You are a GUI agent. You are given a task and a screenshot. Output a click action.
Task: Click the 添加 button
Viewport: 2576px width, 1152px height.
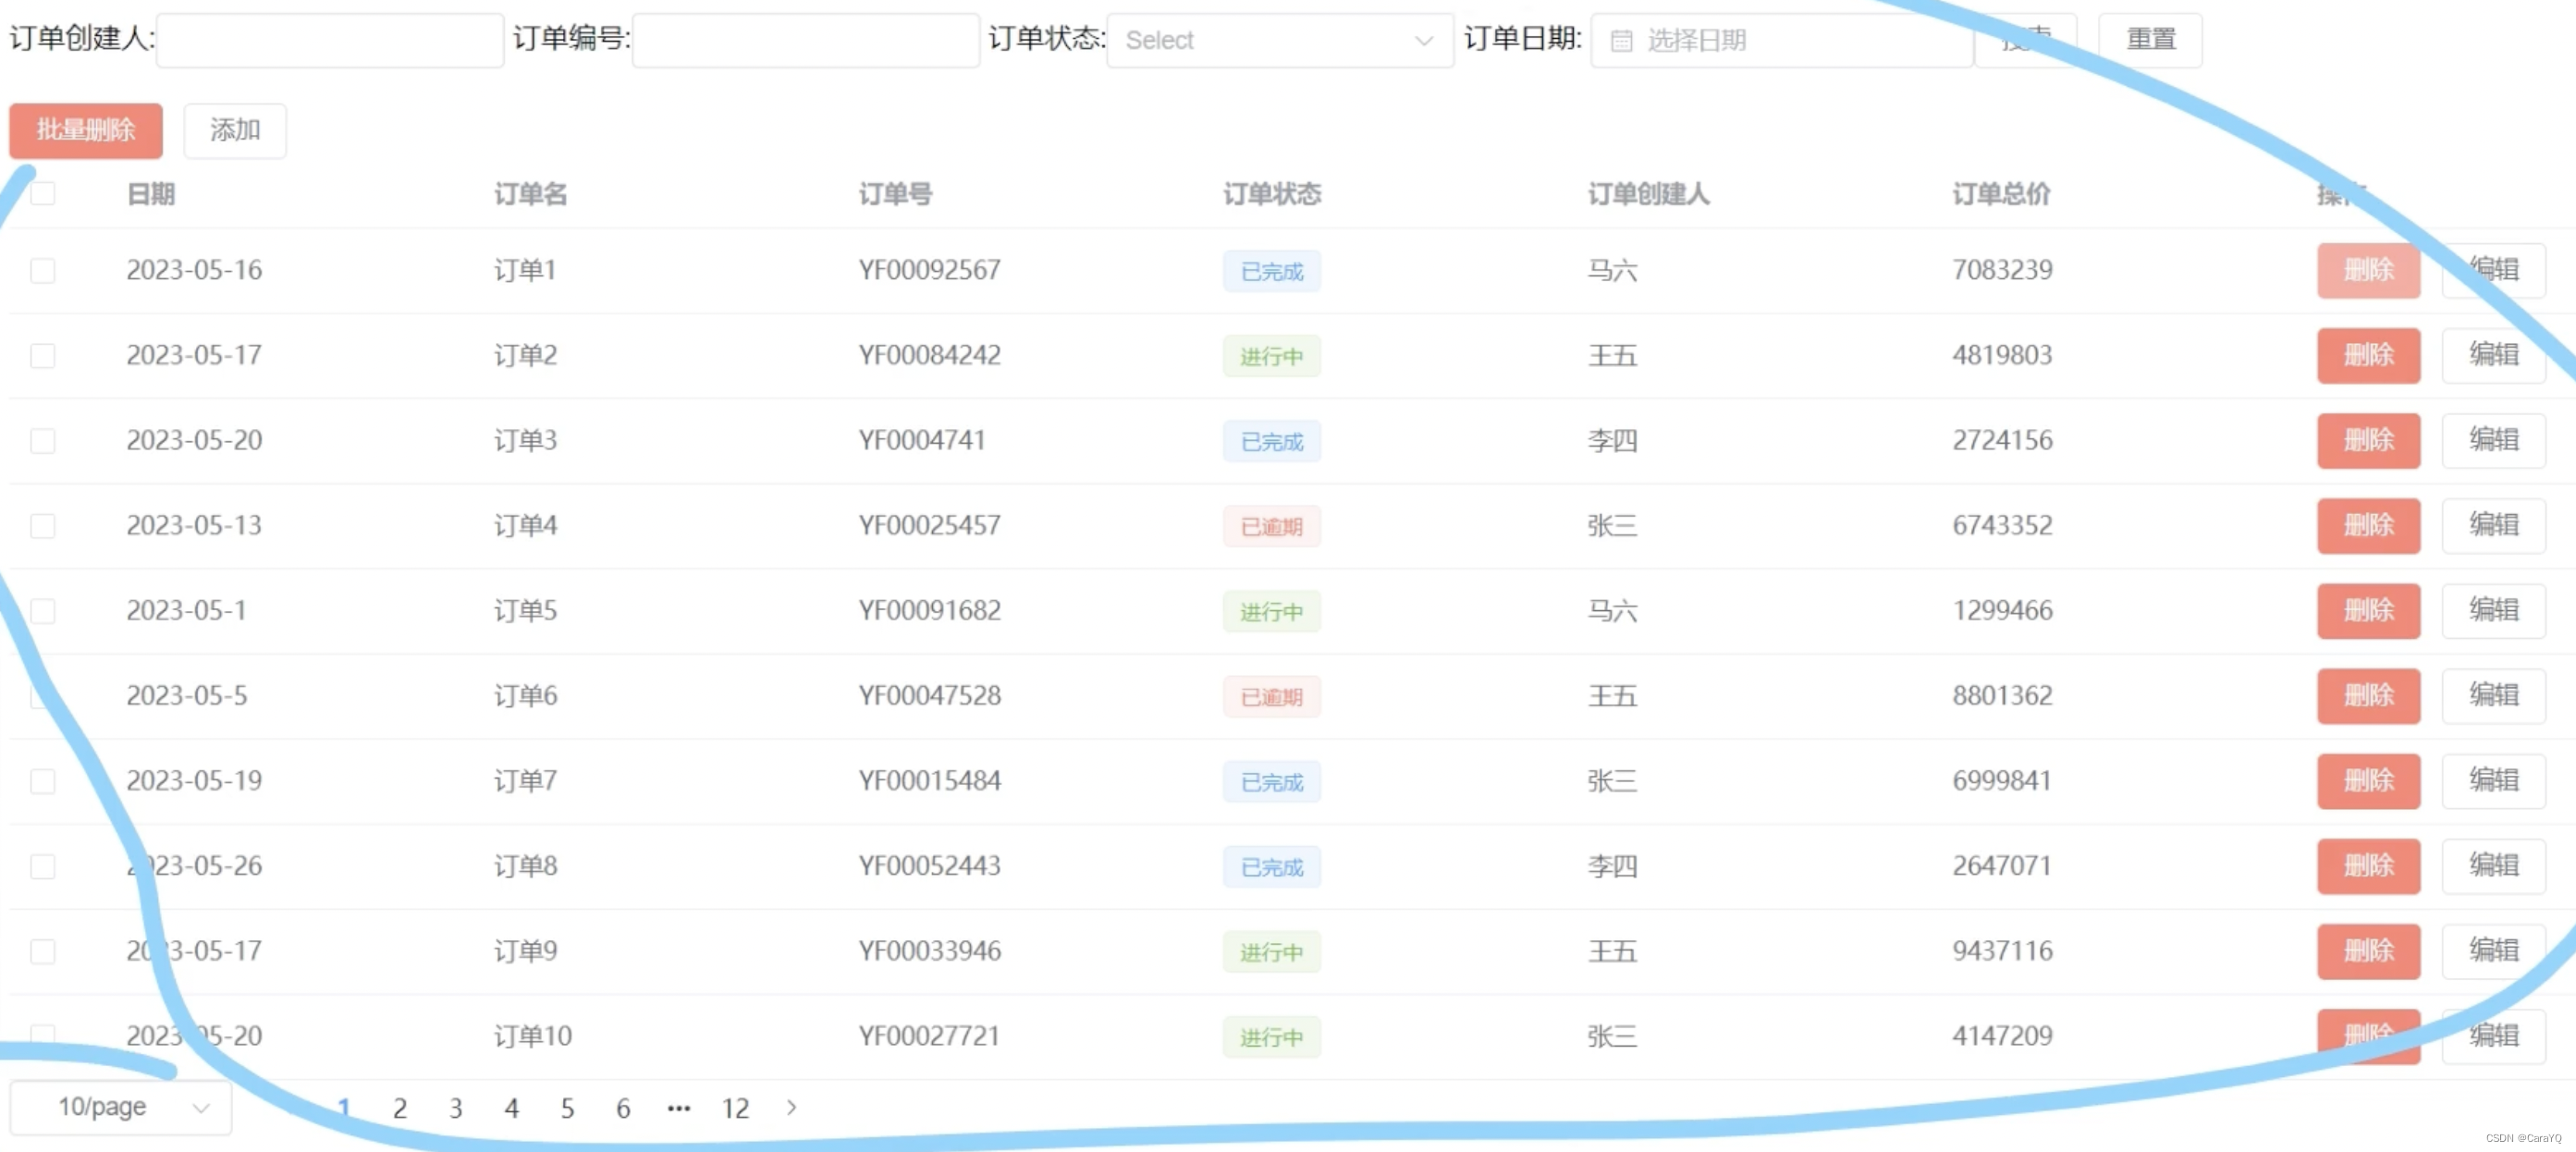click(x=235, y=130)
